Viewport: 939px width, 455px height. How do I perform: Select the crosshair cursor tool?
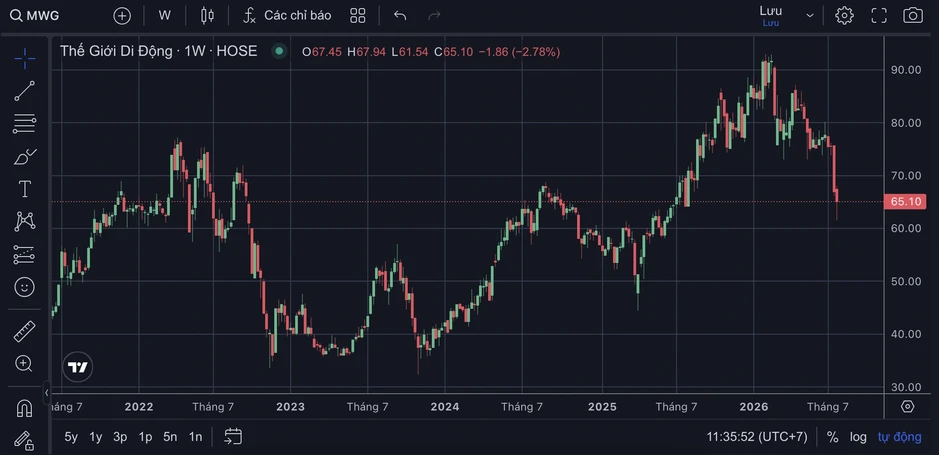click(x=25, y=59)
